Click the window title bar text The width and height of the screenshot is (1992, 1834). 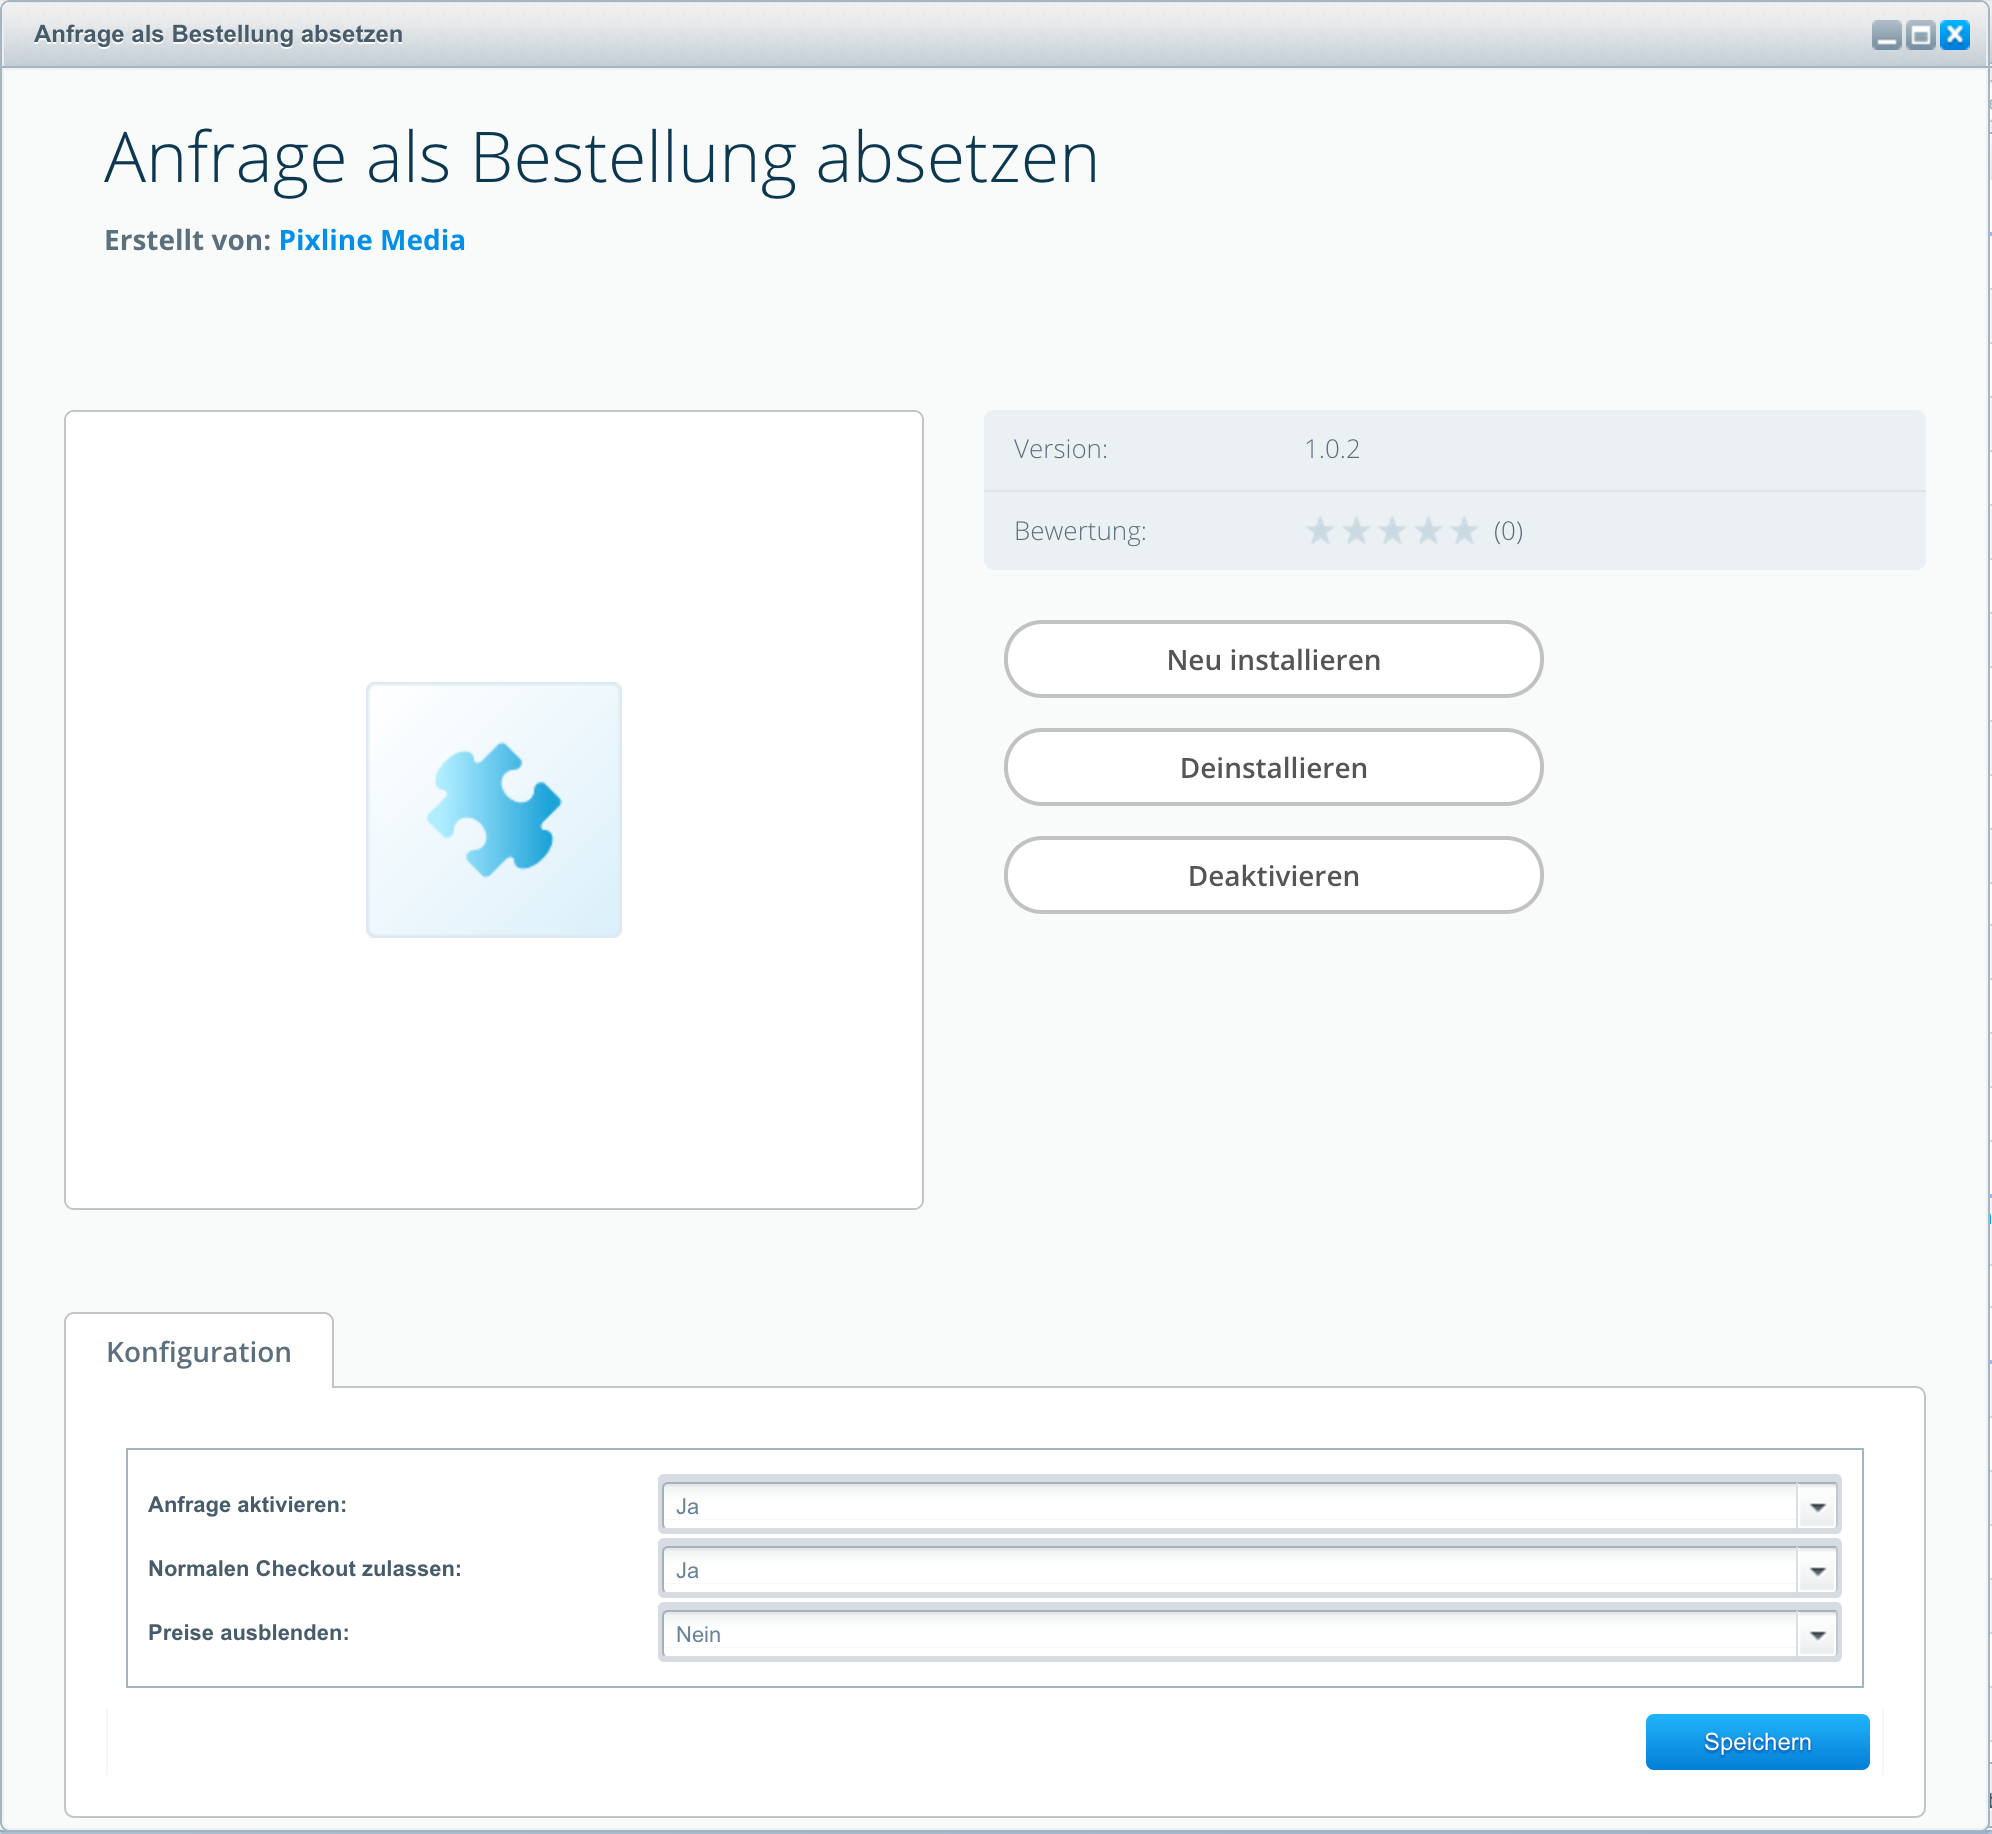click(218, 34)
